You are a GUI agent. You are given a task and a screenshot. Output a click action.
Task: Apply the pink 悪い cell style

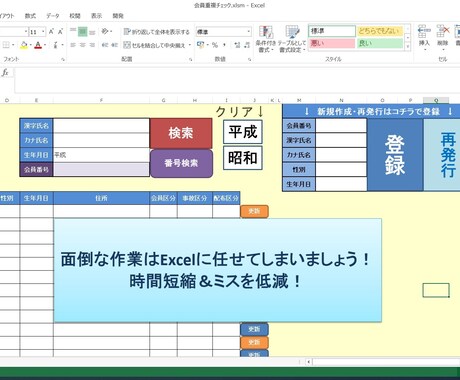332,43
